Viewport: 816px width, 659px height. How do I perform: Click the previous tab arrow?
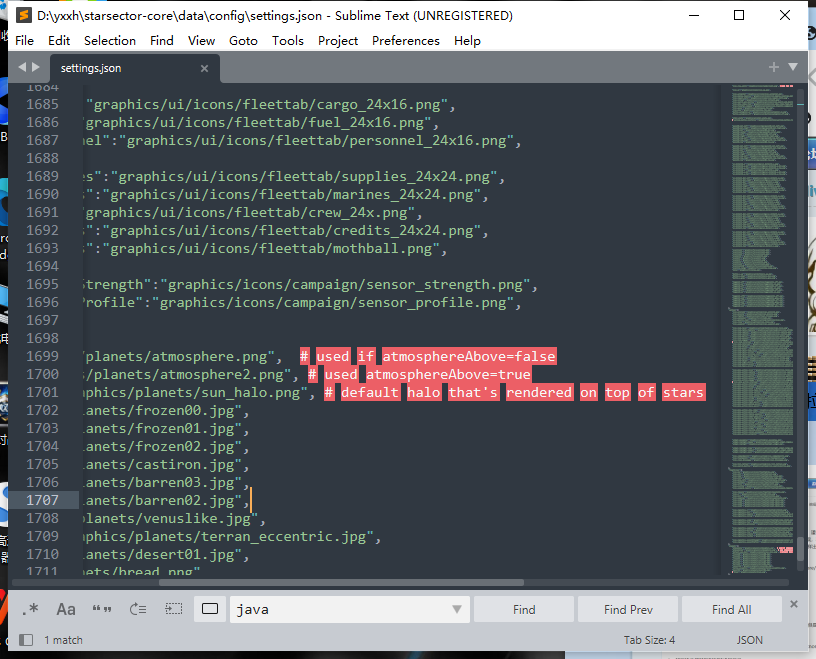click(22, 67)
